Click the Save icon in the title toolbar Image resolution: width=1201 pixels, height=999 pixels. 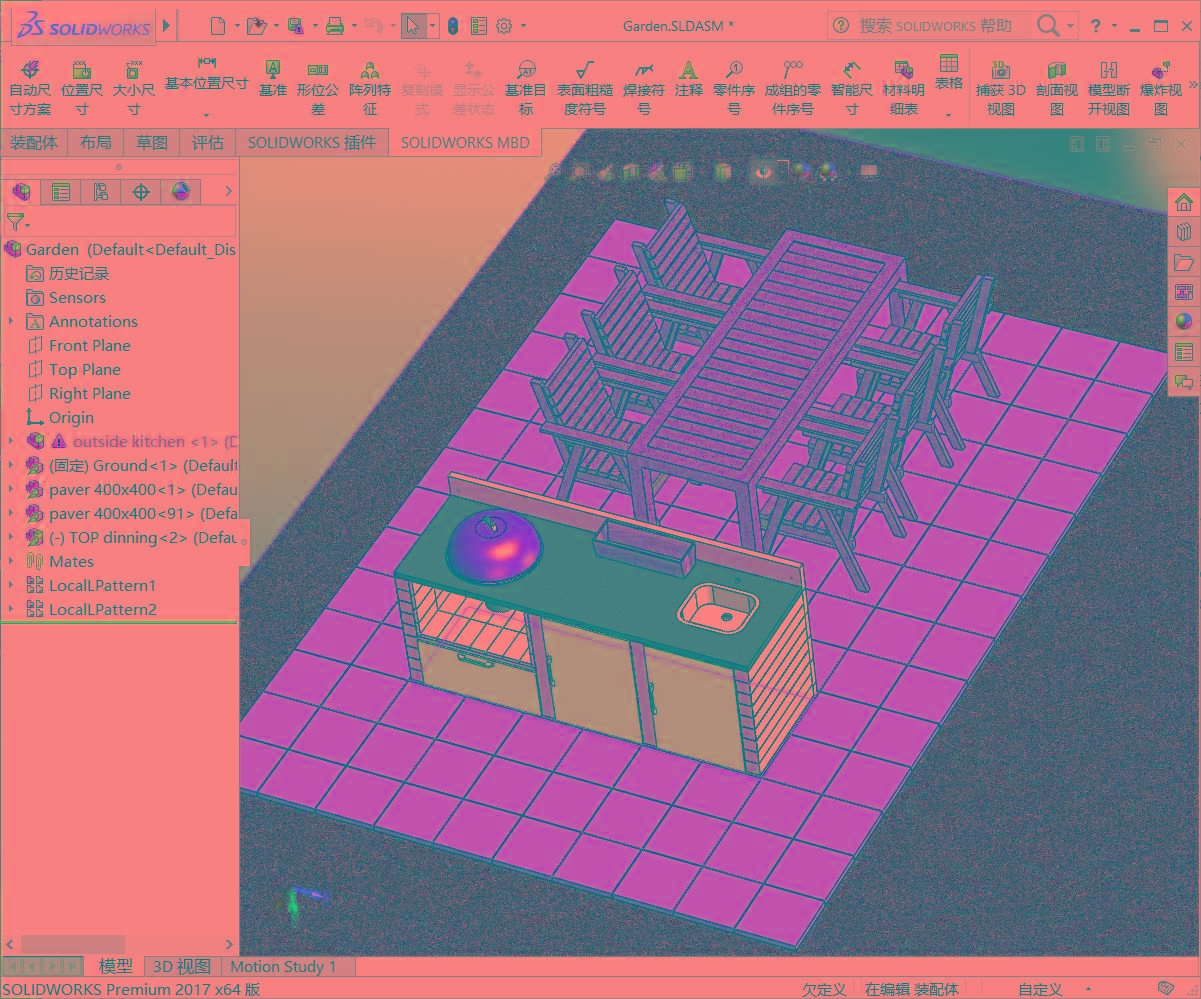point(295,25)
